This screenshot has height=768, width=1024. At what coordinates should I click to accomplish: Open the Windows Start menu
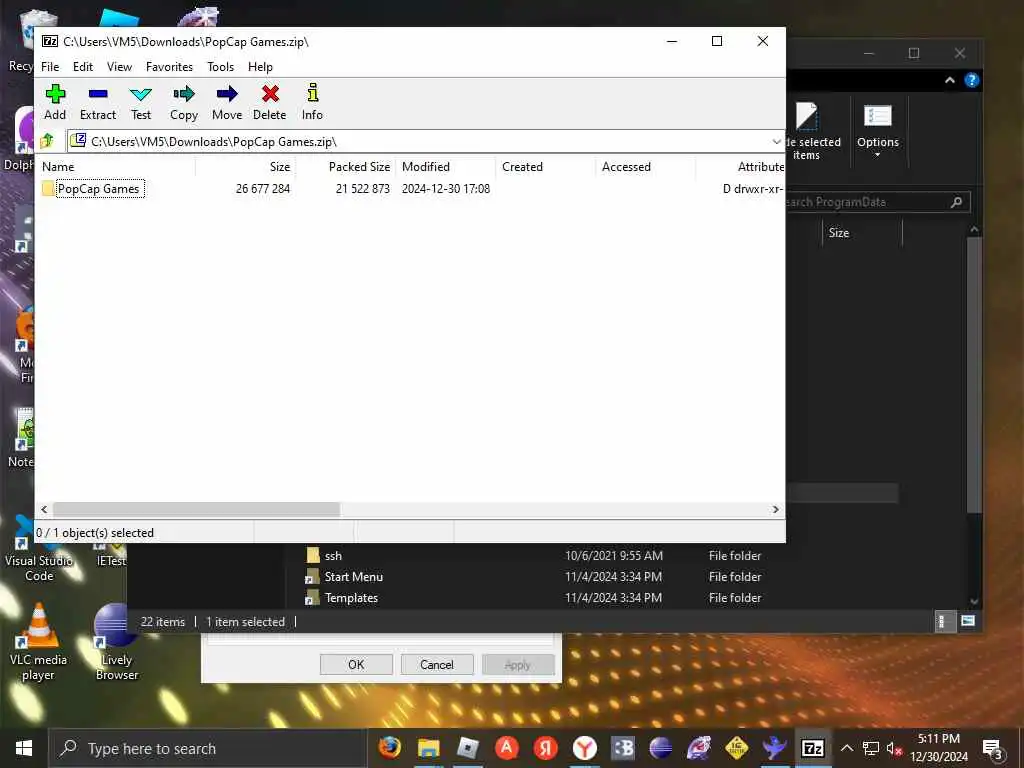24,748
